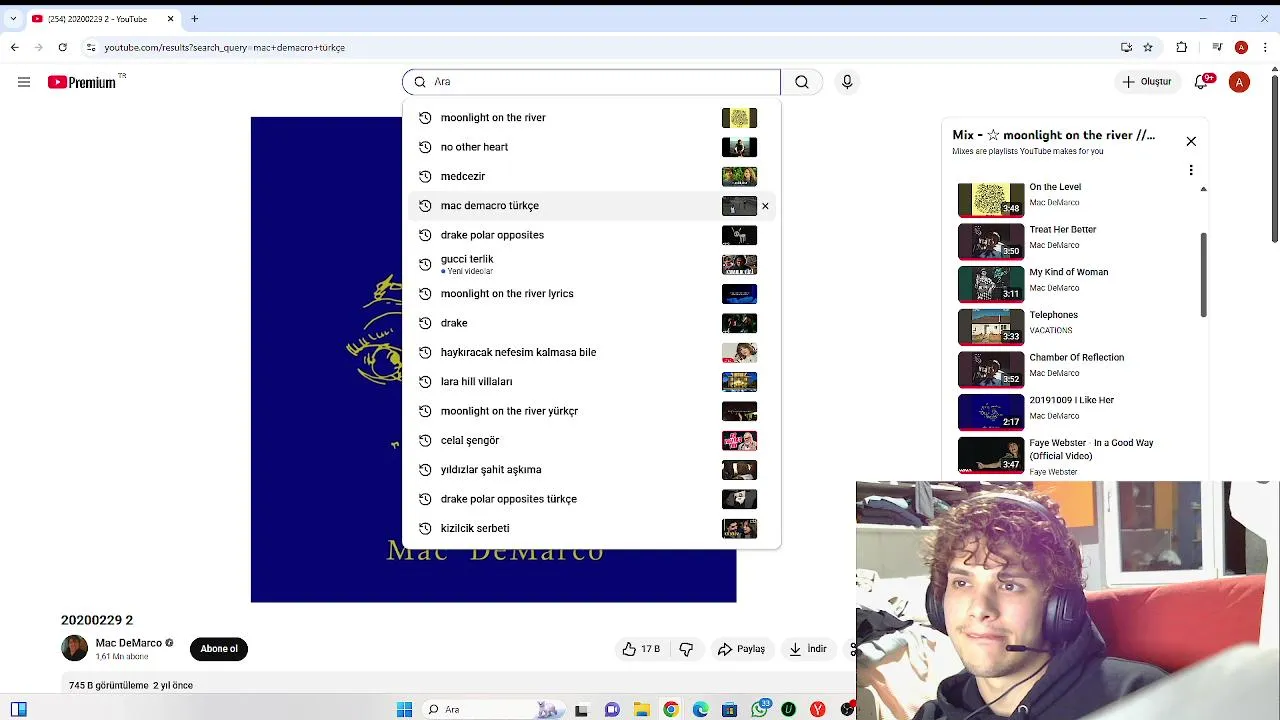Screen dimensions: 1280x720
Task: Play 'Chamber Of Reflection' from mix
Action: point(1075,369)
